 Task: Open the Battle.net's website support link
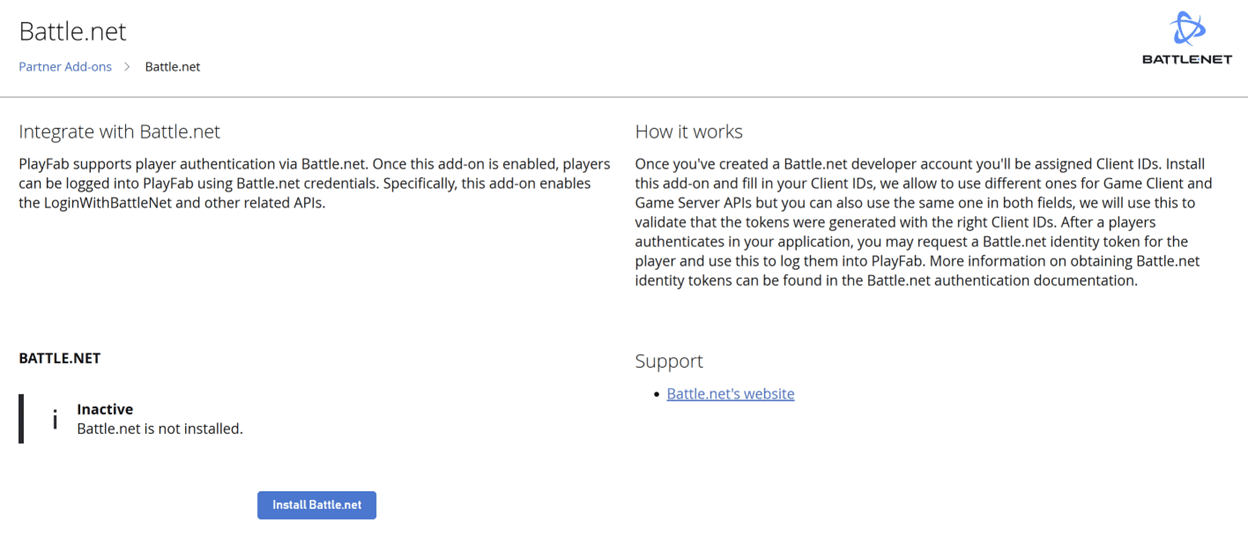click(730, 394)
